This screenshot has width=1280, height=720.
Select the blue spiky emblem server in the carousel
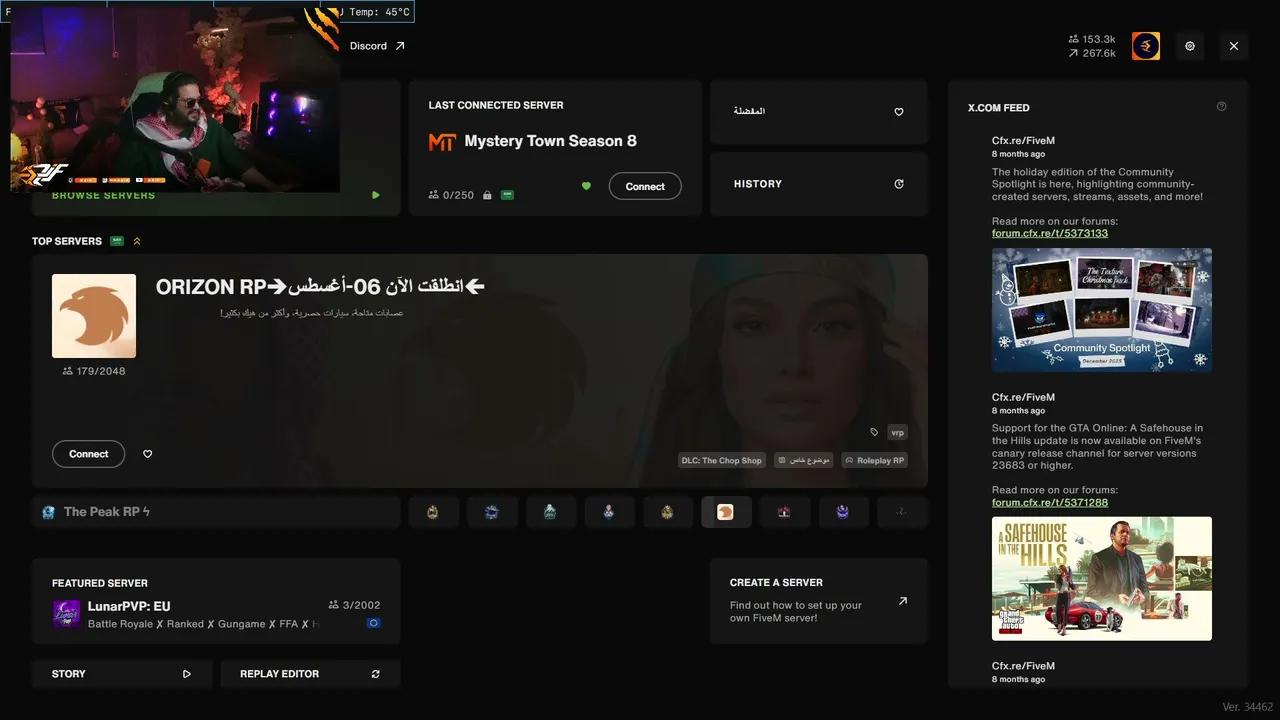click(492, 512)
